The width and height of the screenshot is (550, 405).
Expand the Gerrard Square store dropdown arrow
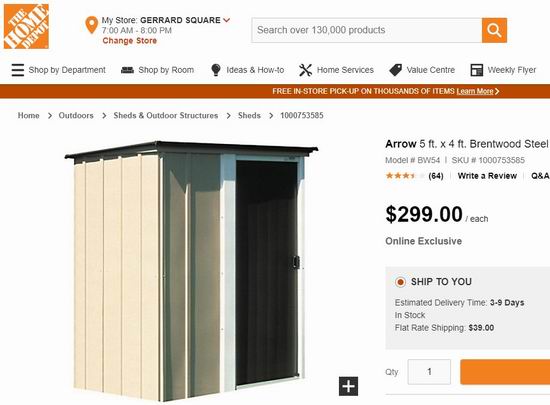(227, 20)
